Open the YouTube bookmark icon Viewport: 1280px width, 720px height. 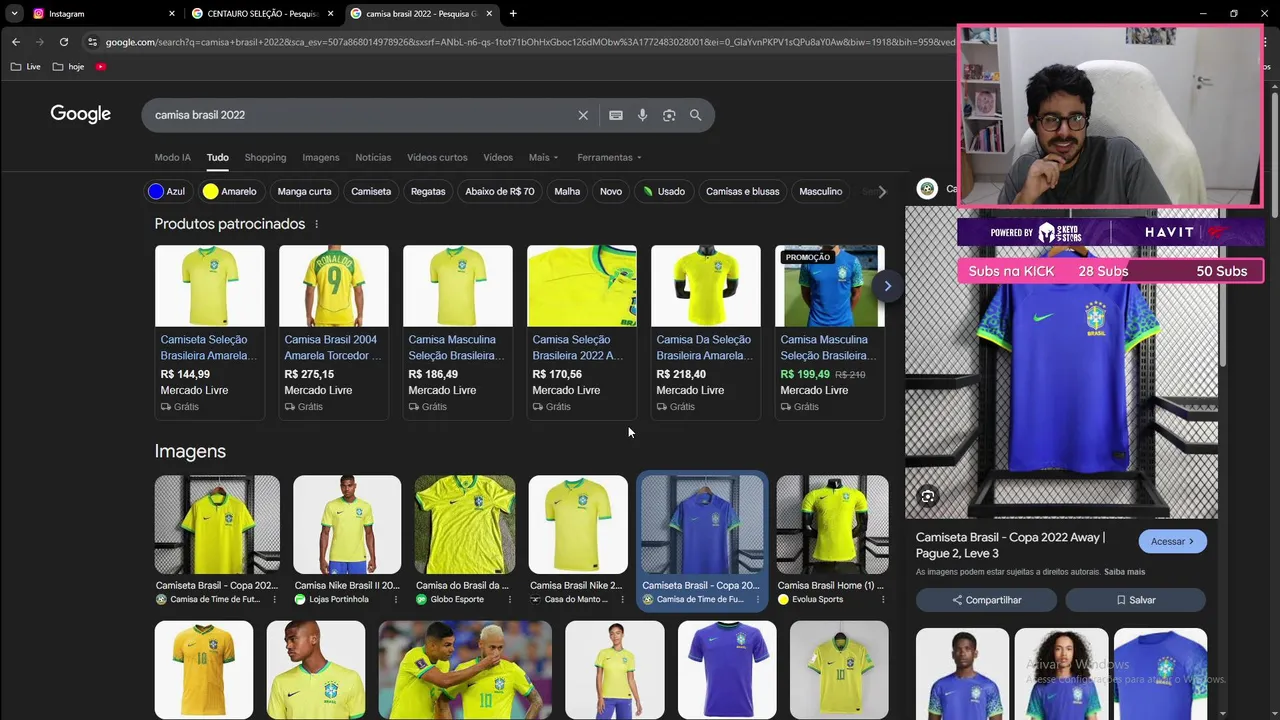point(101,67)
